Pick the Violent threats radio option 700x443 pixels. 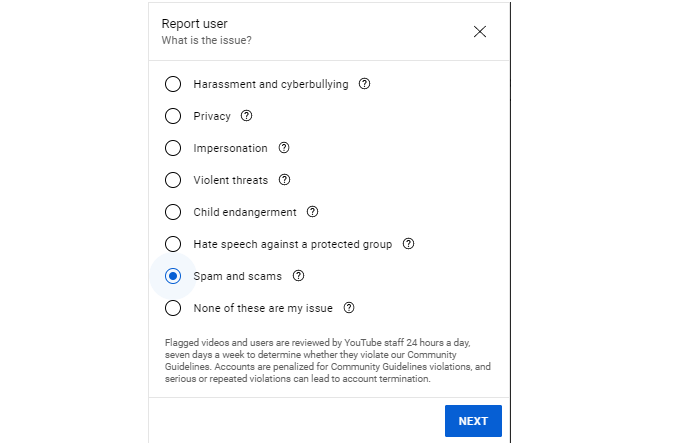click(173, 180)
